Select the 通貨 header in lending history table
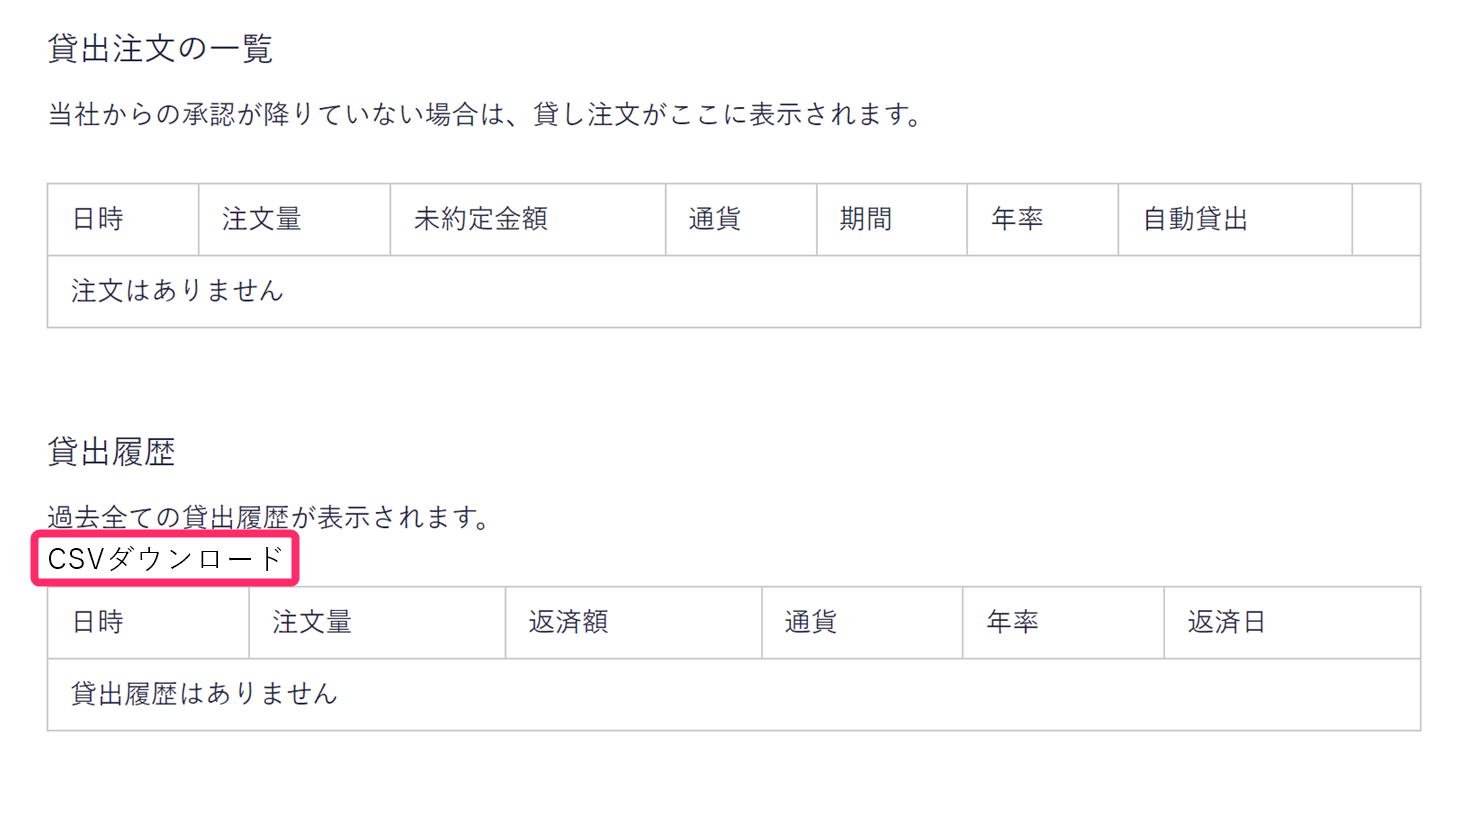This screenshot has width=1470, height=829. point(862,622)
